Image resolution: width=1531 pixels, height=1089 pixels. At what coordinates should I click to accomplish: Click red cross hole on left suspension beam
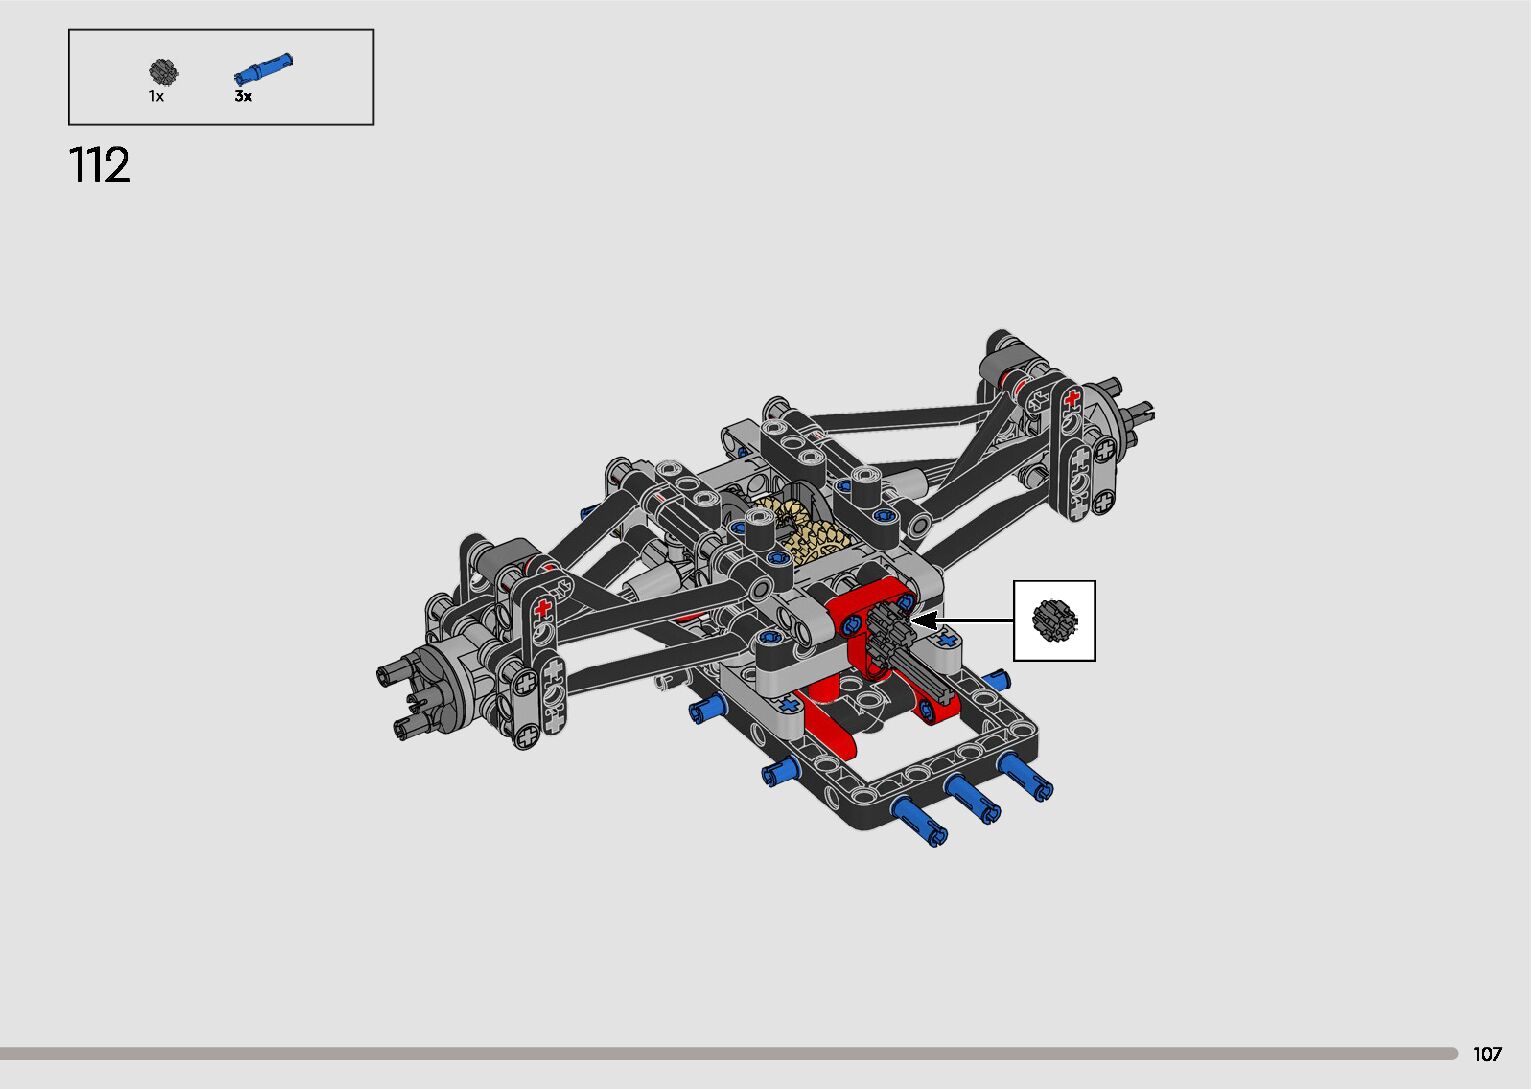pos(542,607)
